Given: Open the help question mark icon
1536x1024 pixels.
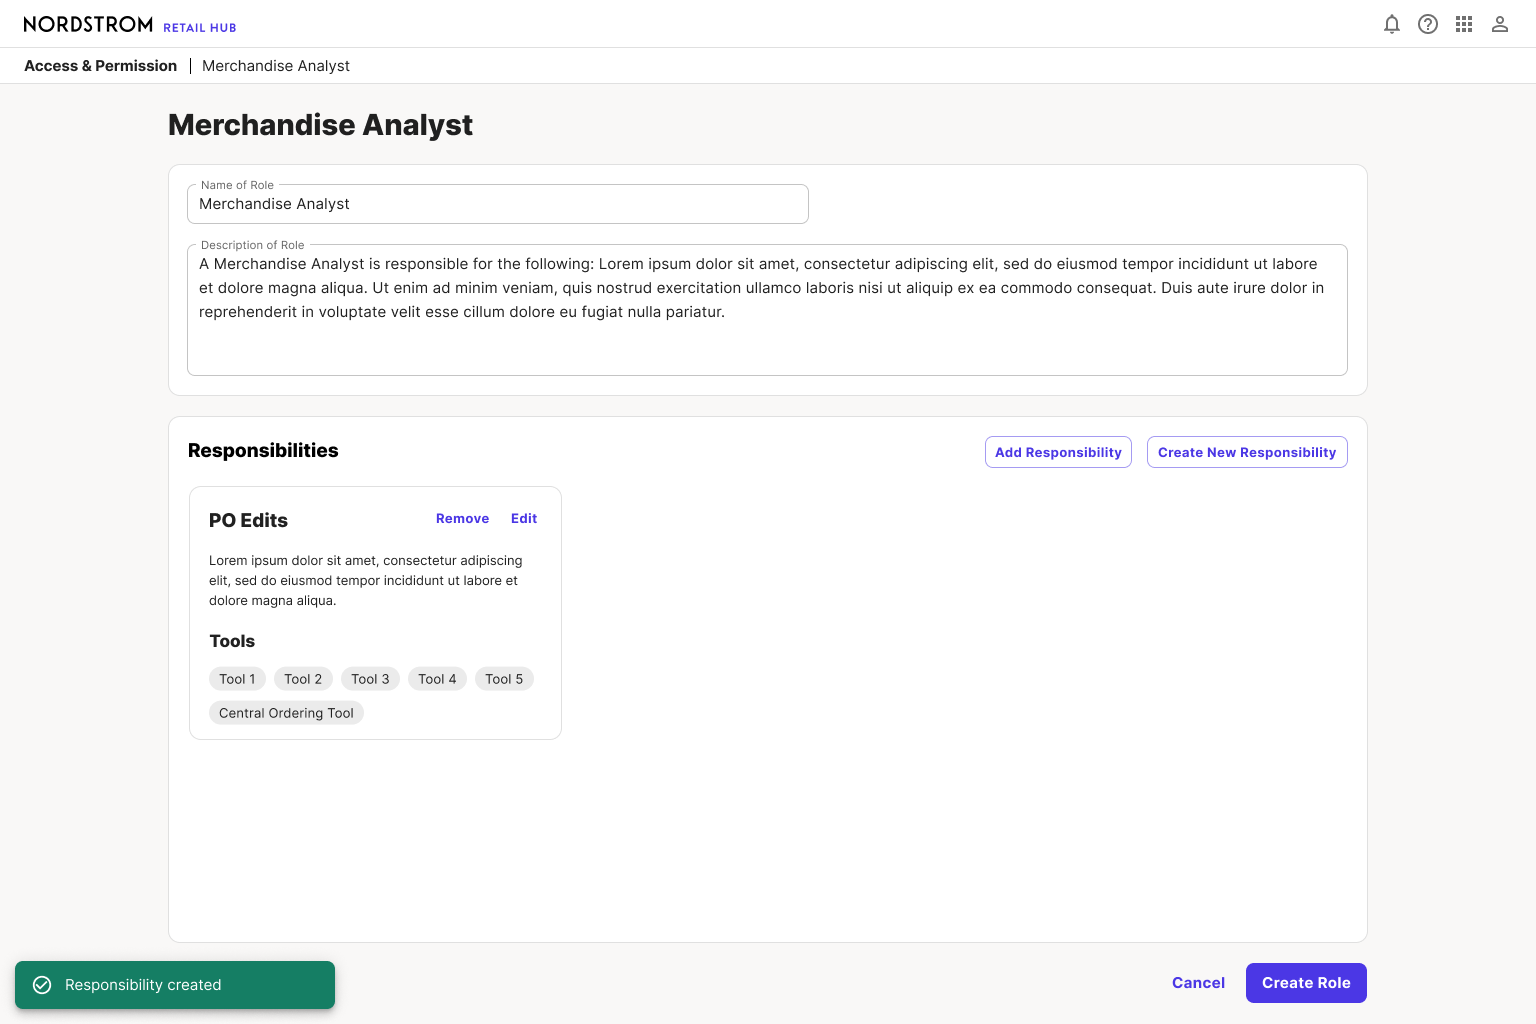Looking at the screenshot, I should point(1428,24).
